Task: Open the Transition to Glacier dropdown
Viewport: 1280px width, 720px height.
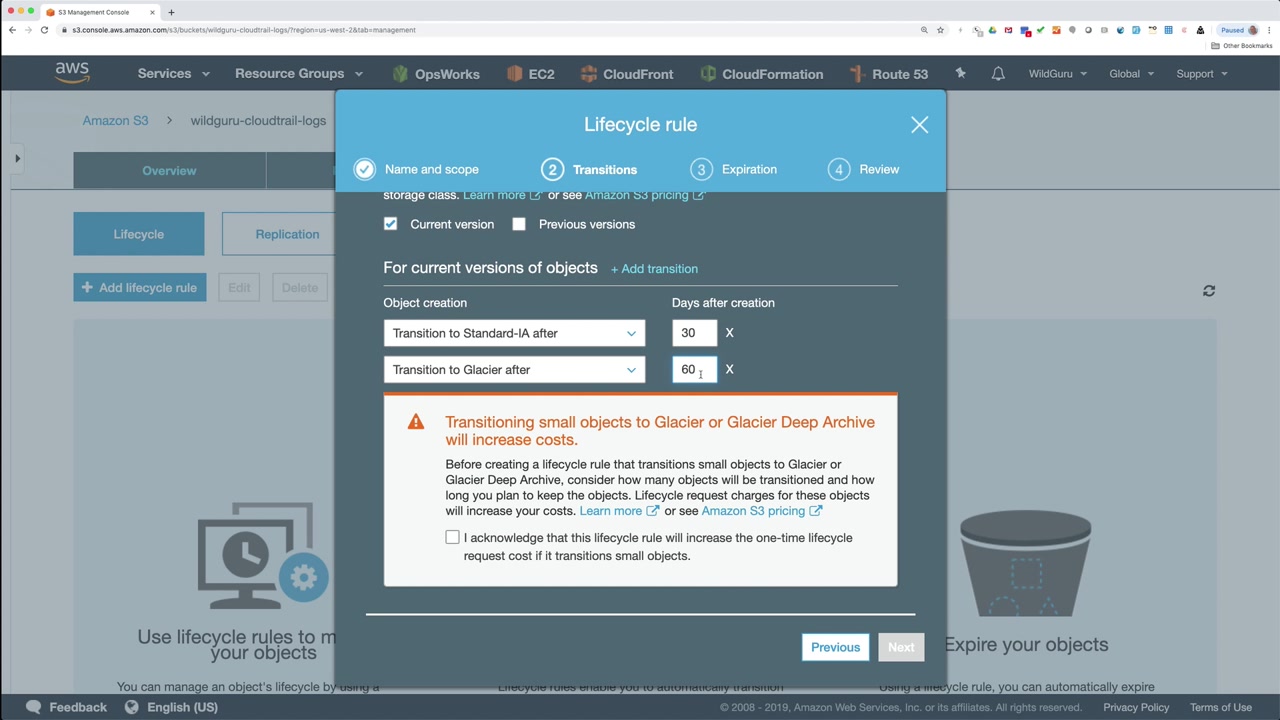Action: point(514,370)
